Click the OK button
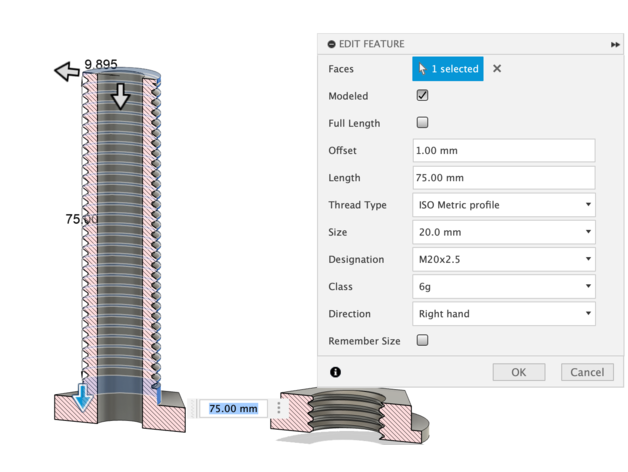The width and height of the screenshot is (628, 472). pos(518,372)
